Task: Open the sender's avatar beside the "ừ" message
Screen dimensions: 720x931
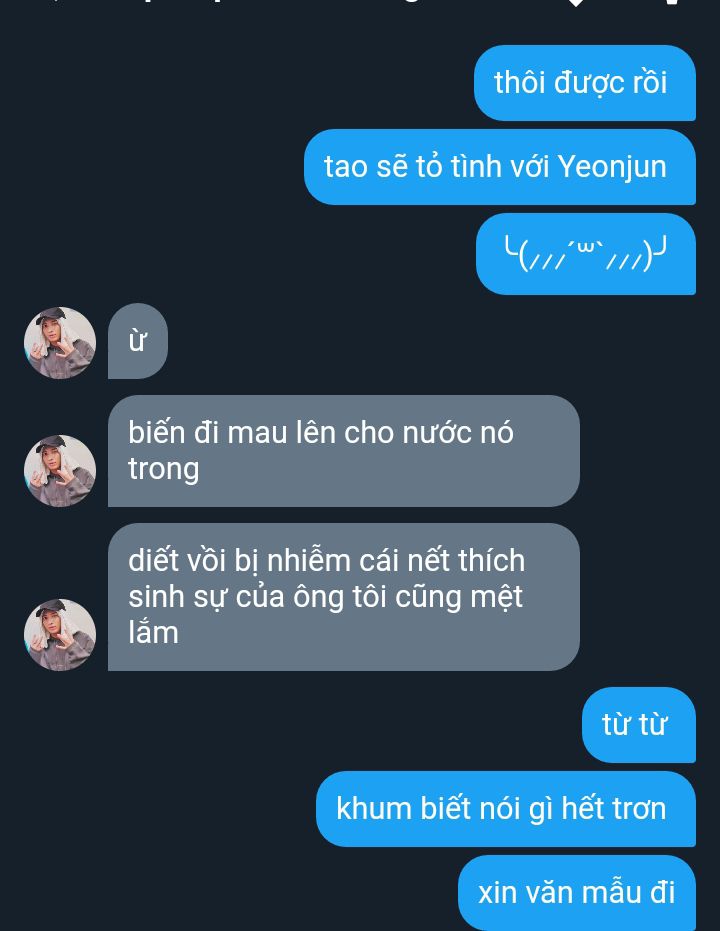Action: click(60, 343)
